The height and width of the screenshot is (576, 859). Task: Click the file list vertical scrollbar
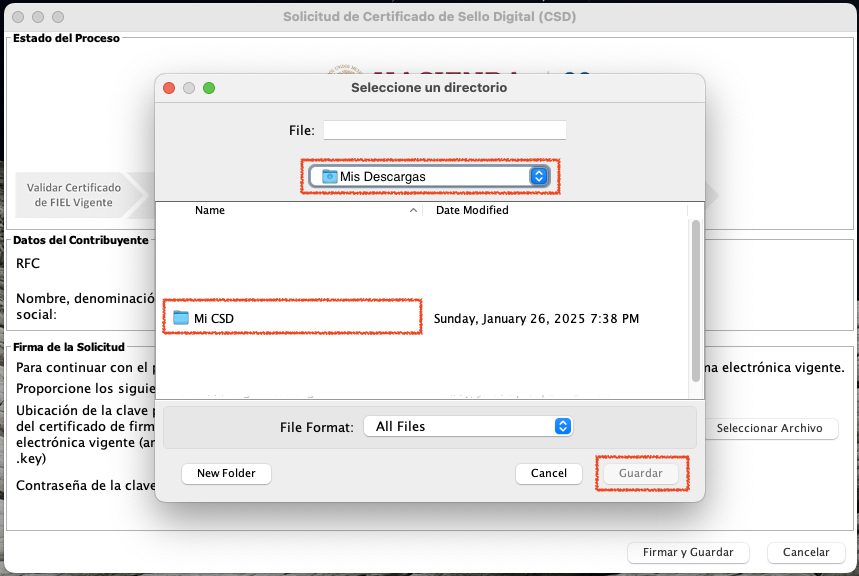pyautogui.click(x=696, y=300)
